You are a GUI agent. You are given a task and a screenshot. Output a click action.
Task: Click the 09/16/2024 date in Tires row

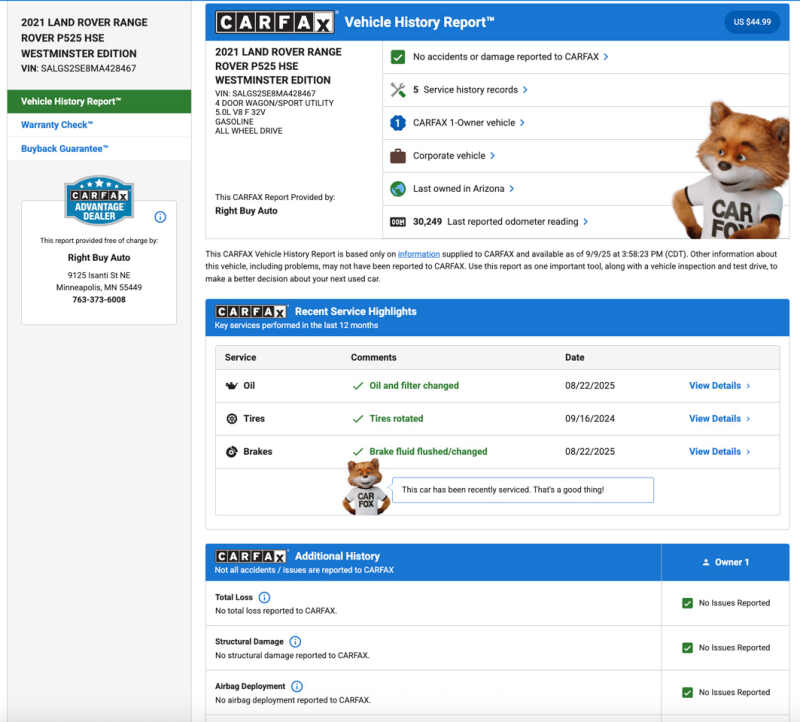coord(590,419)
